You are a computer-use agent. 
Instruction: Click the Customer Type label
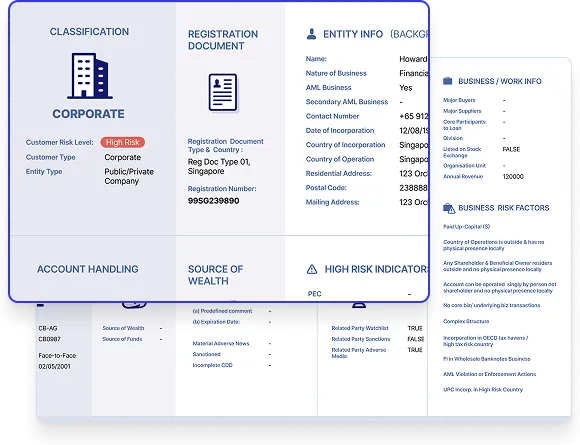[50, 157]
